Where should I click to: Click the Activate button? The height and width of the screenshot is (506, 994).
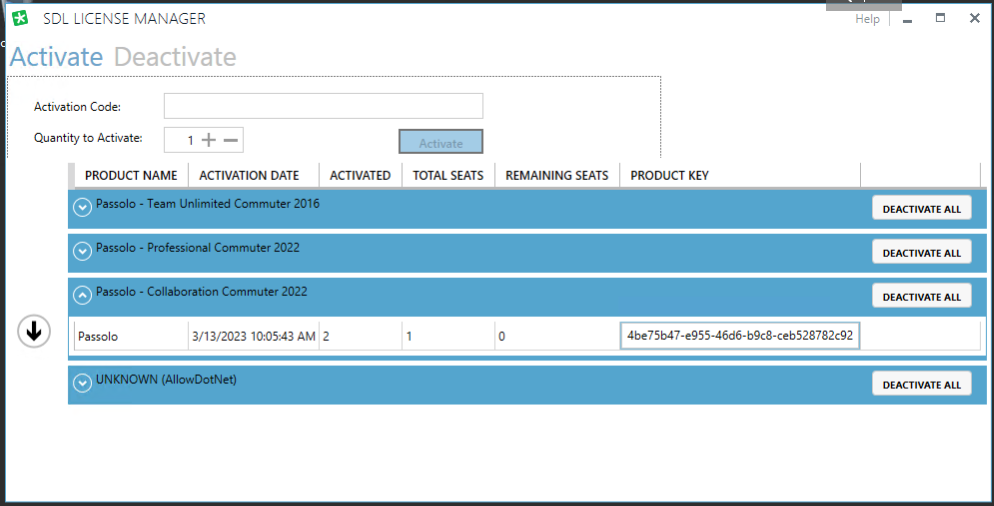tap(441, 141)
